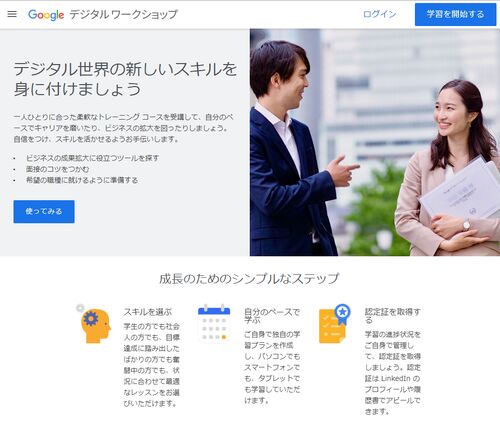Click the 自分のペースで学ぶ heading
500x437 pixels.
[272, 316]
